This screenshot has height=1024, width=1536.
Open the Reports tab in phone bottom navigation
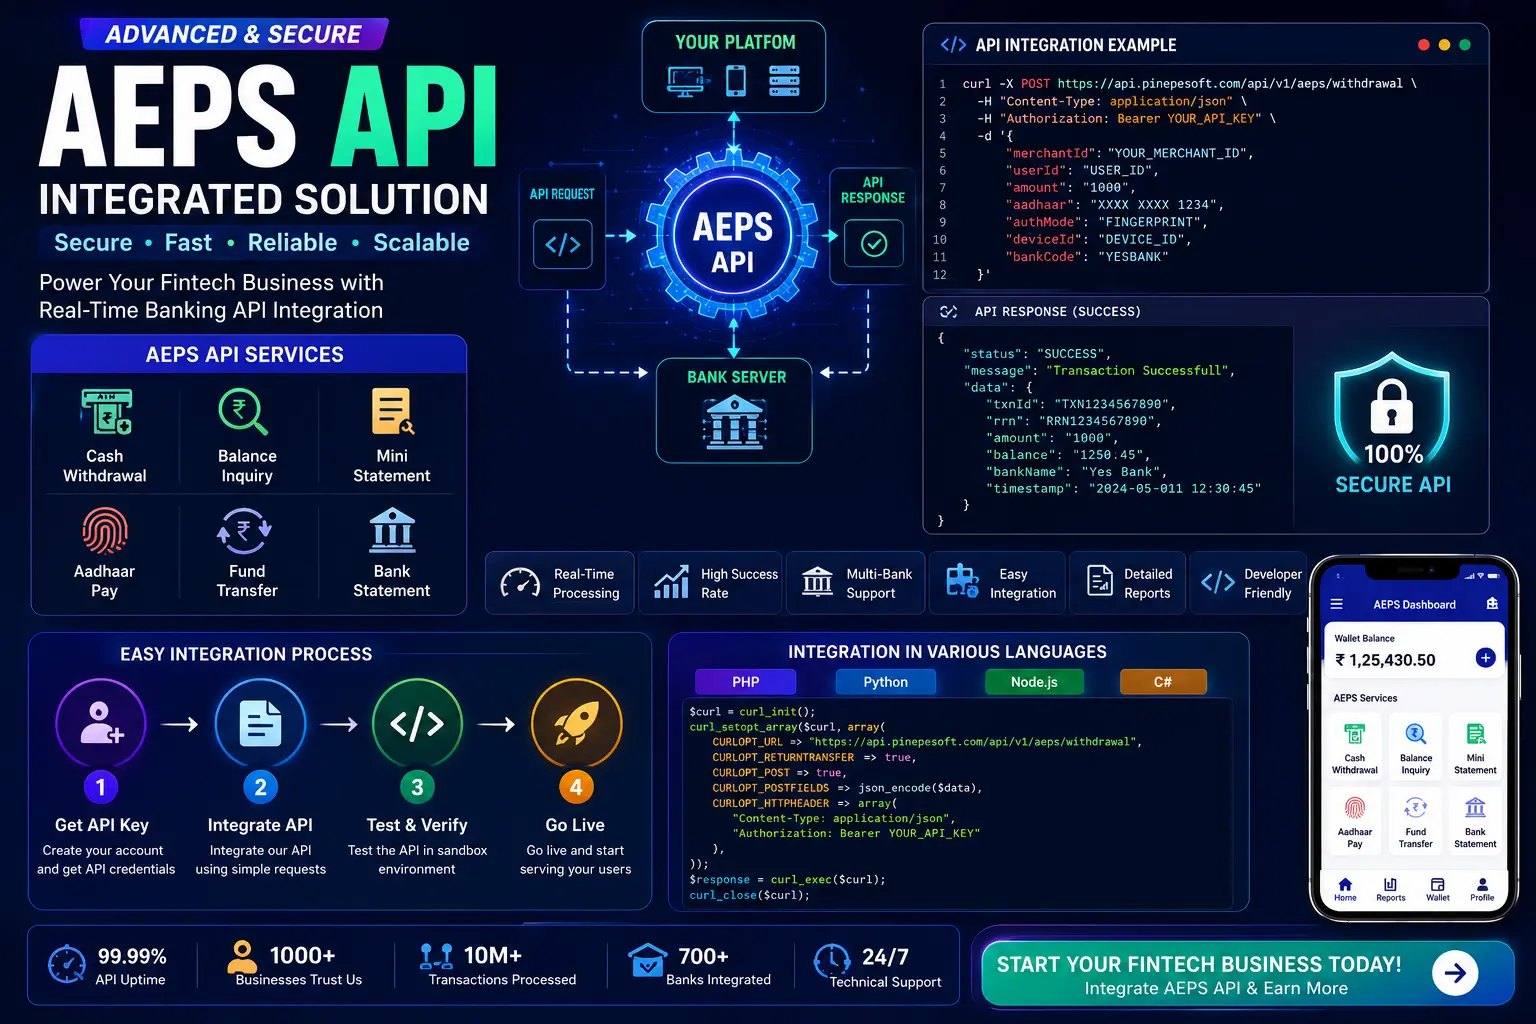pos(1390,889)
